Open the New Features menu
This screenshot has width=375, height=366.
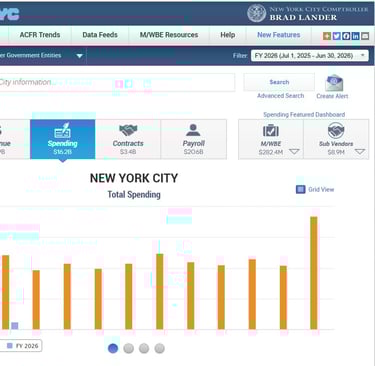[x=279, y=35]
